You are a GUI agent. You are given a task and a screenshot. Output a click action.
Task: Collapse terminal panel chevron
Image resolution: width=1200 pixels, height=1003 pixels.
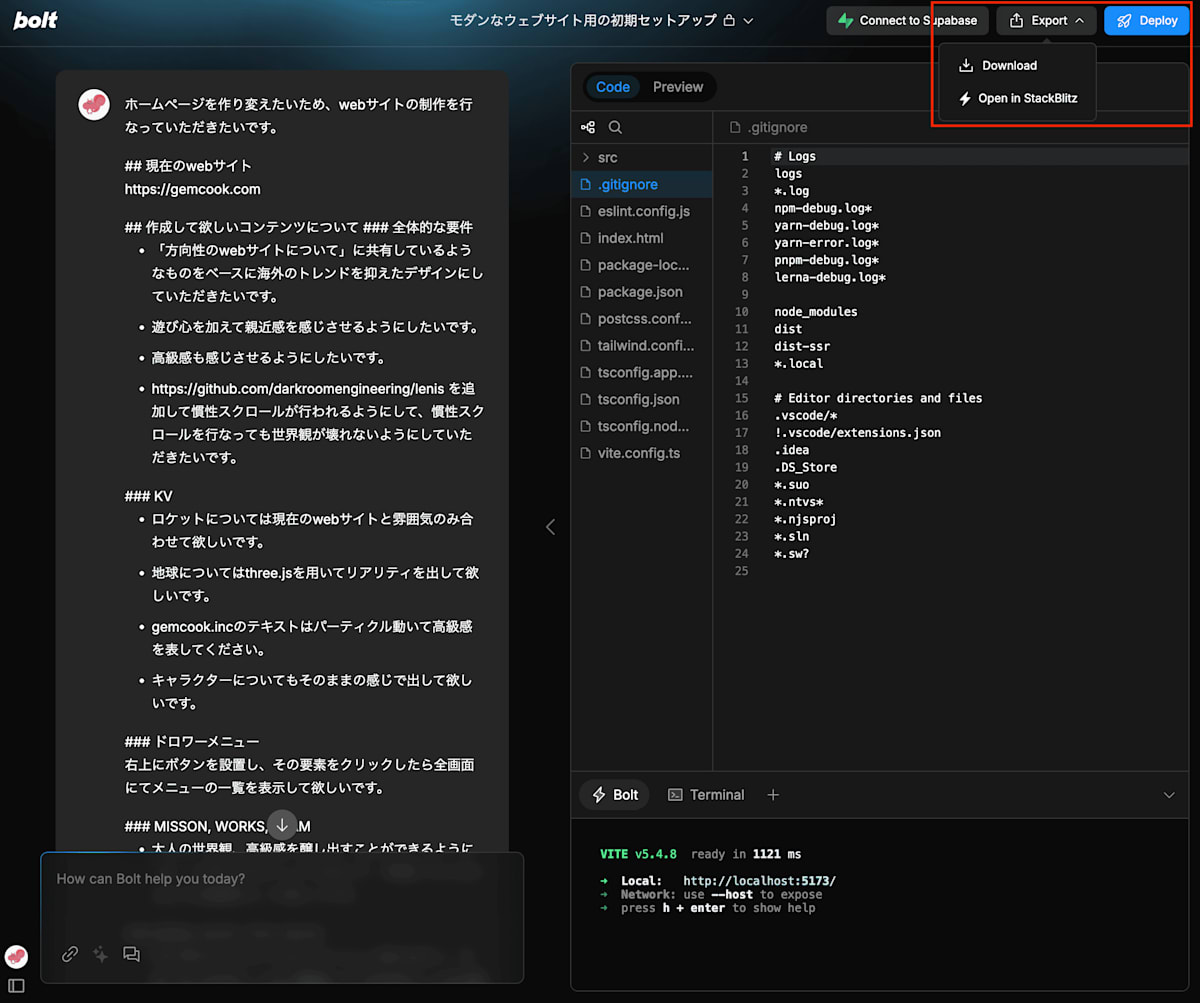click(1169, 796)
